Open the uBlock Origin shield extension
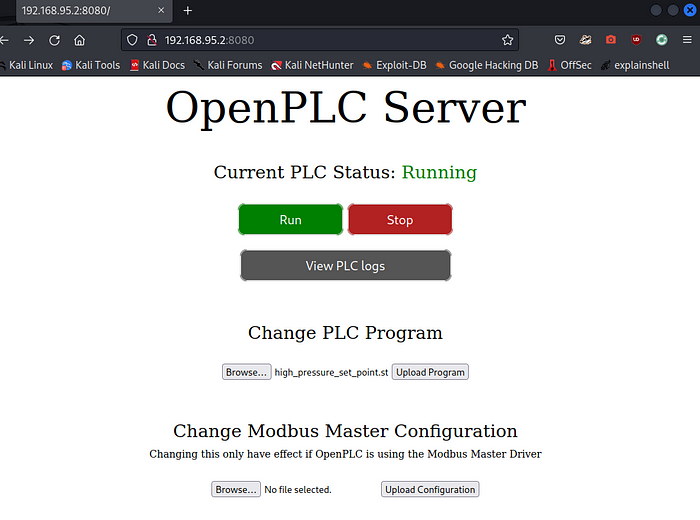The height and width of the screenshot is (520, 700). [636, 40]
